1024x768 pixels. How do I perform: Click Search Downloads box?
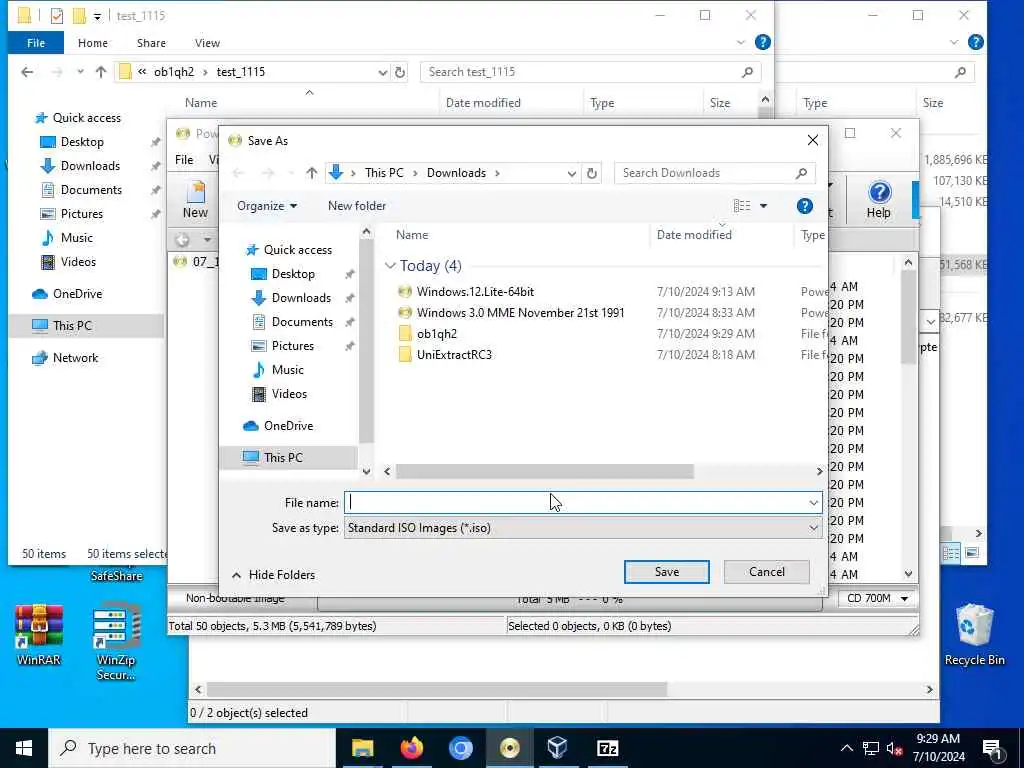point(715,173)
